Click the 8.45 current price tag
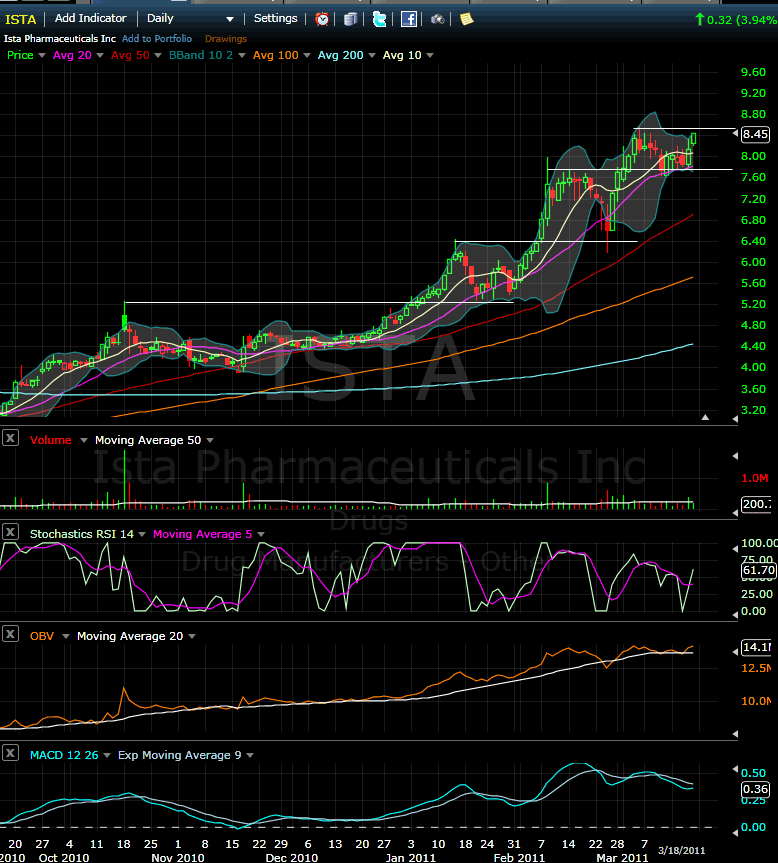 [x=755, y=134]
